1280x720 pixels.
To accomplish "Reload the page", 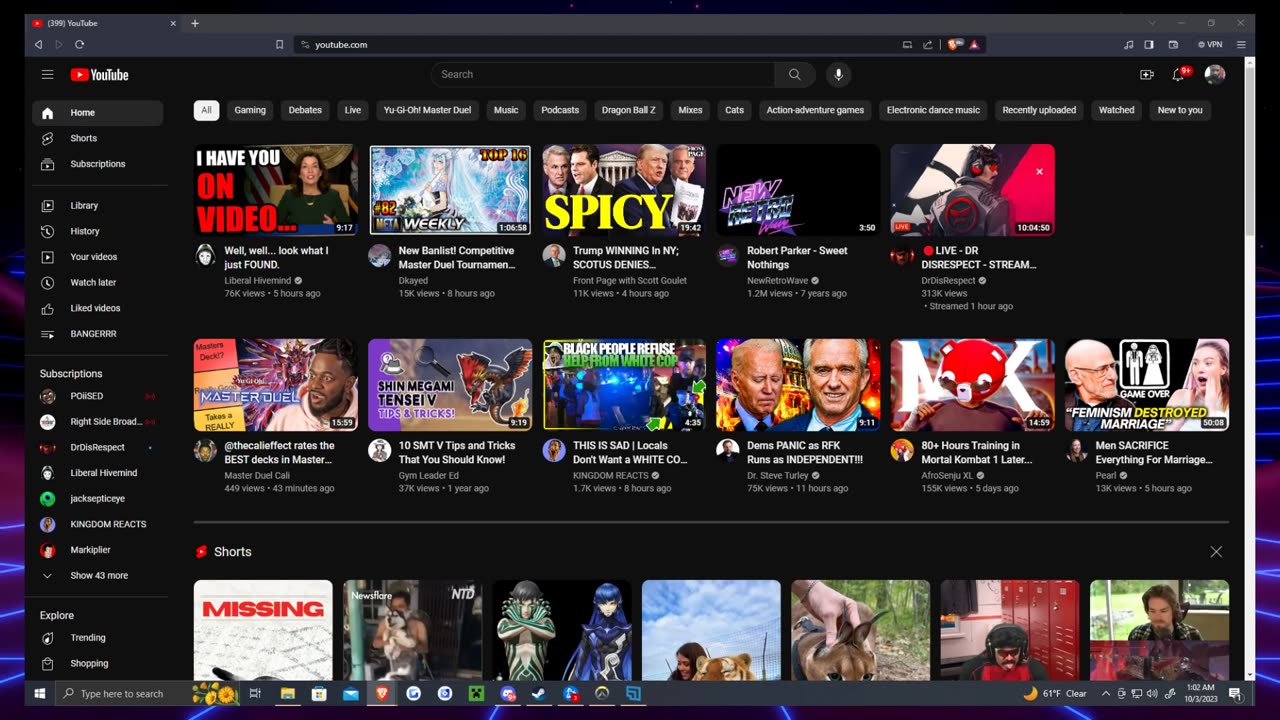I will [x=79, y=44].
